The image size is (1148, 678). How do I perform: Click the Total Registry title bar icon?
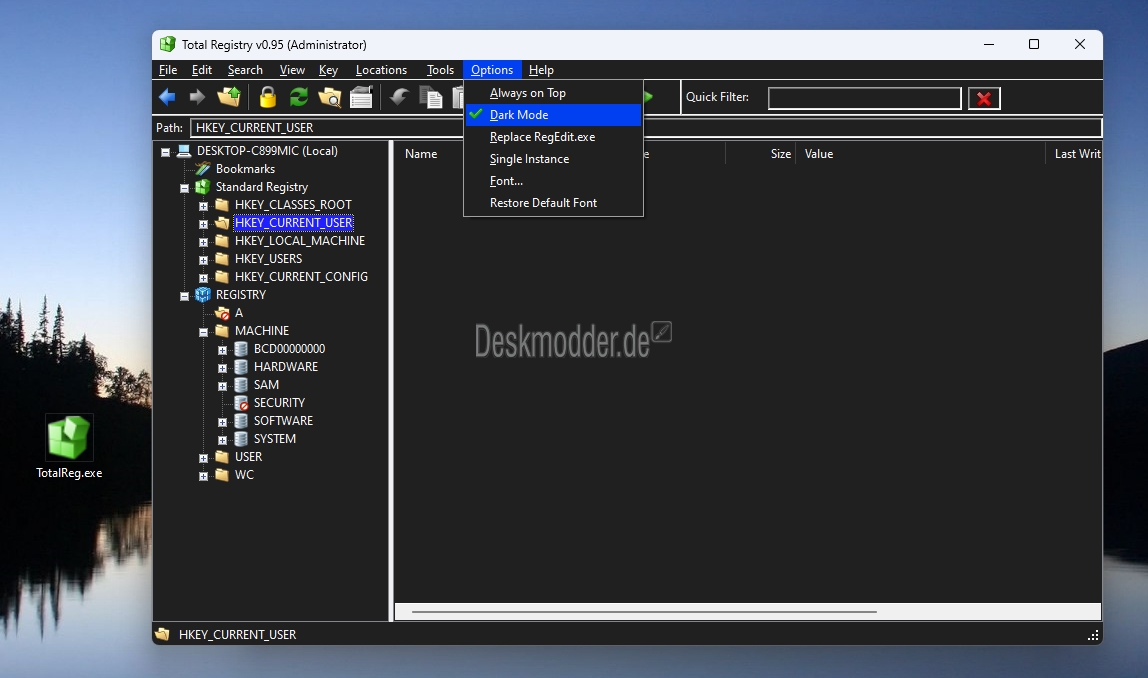168,44
